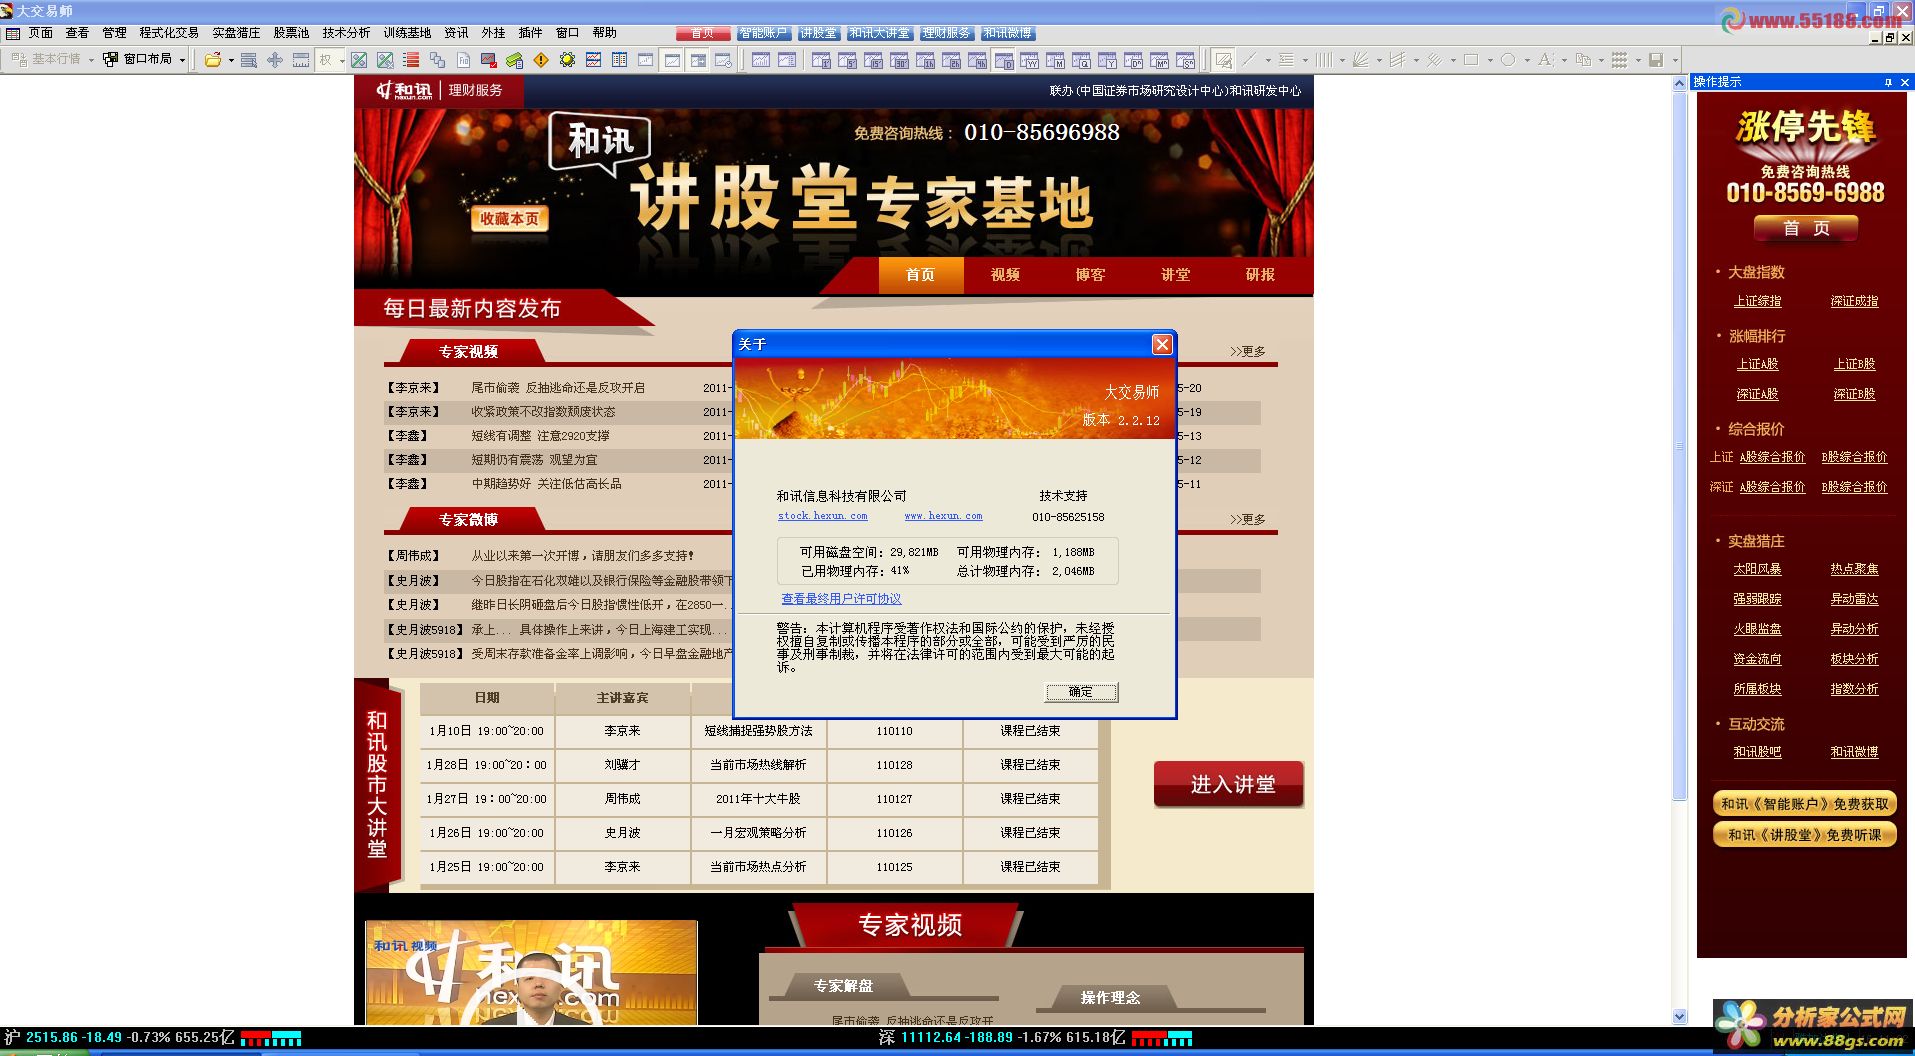The image size is (1915, 1056).
Task: Click the scrollbar down arrow
Action: click(x=1680, y=1016)
